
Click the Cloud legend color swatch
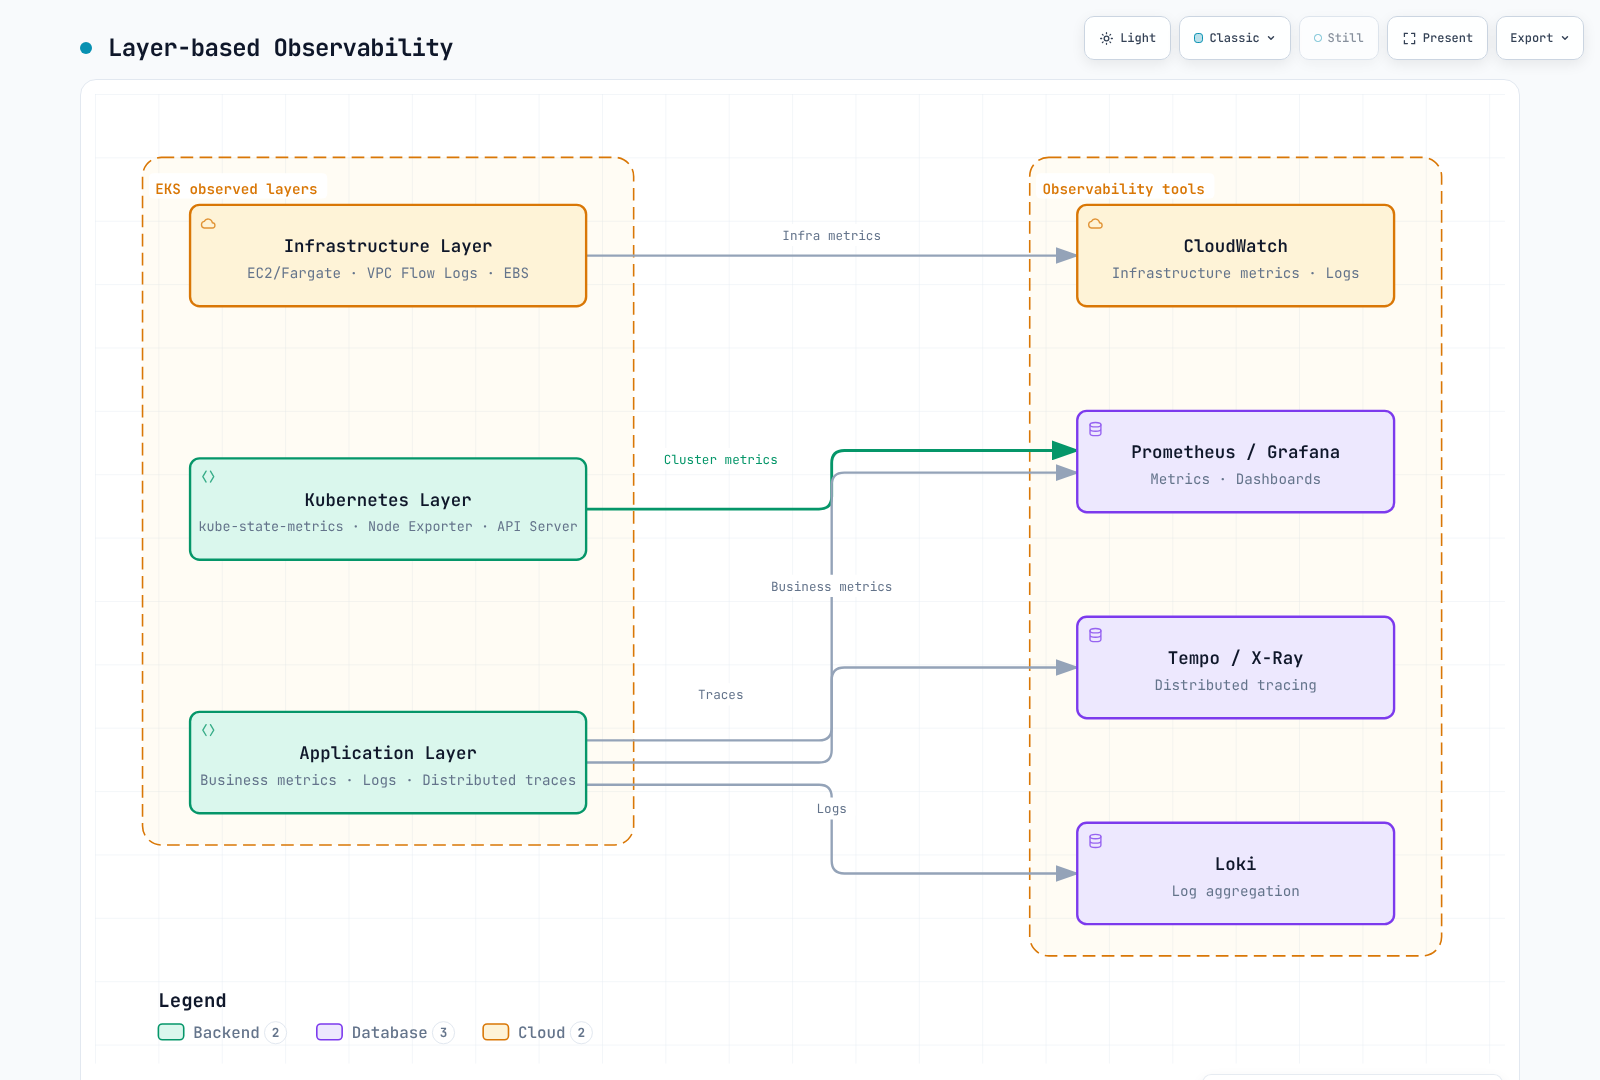(496, 1032)
